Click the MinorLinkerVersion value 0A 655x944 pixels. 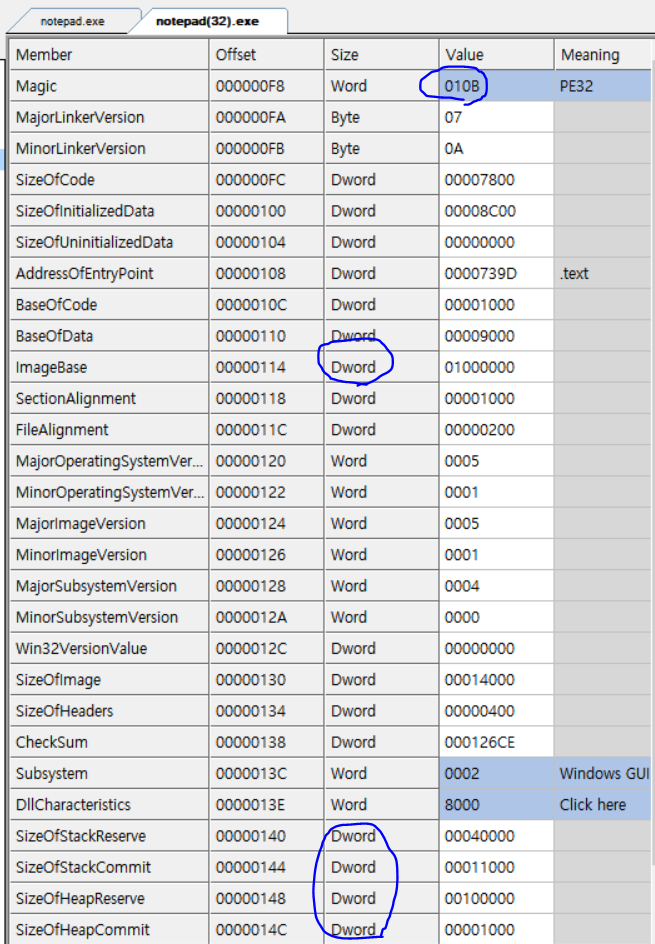[496, 149]
